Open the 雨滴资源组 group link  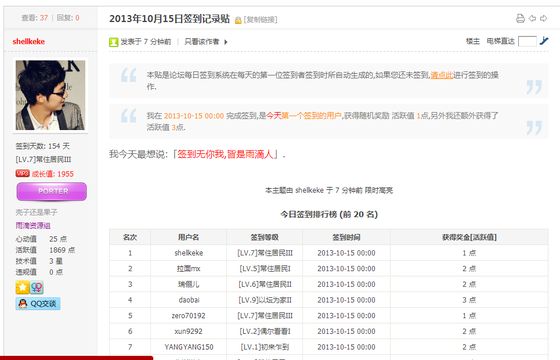[x=33, y=226]
